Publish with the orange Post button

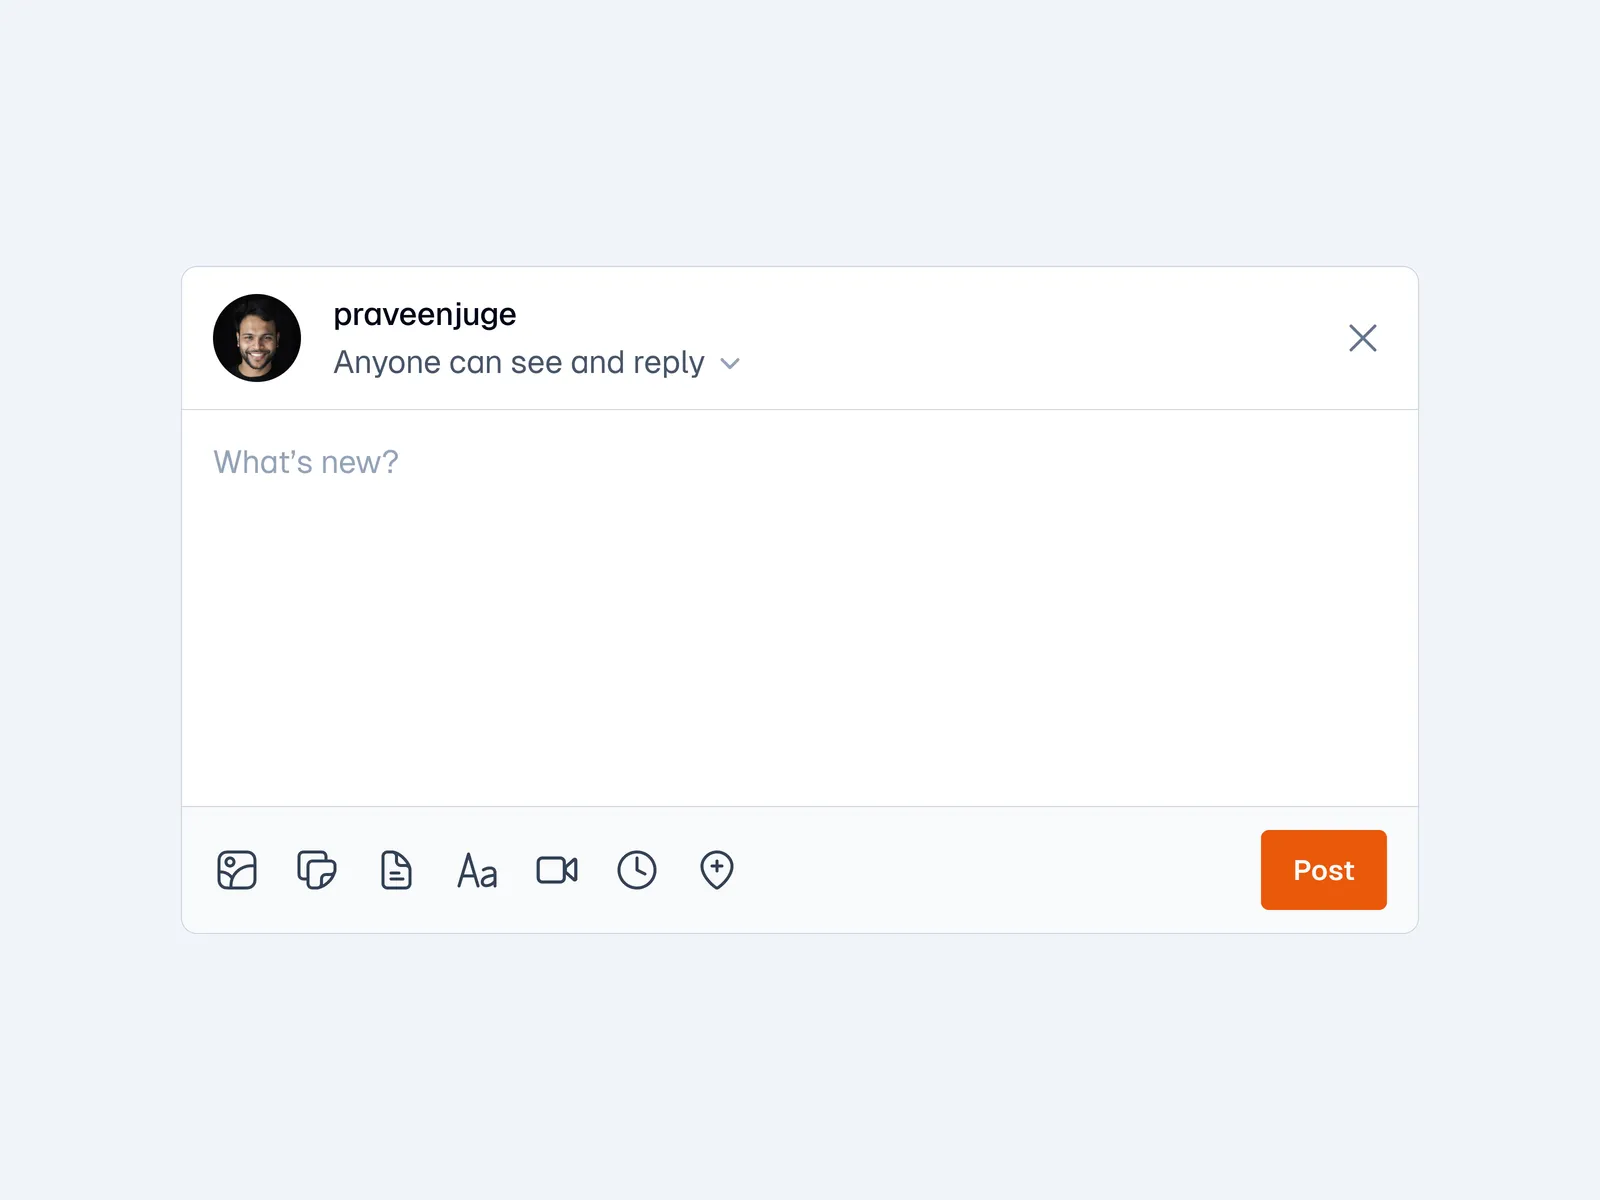tap(1323, 870)
